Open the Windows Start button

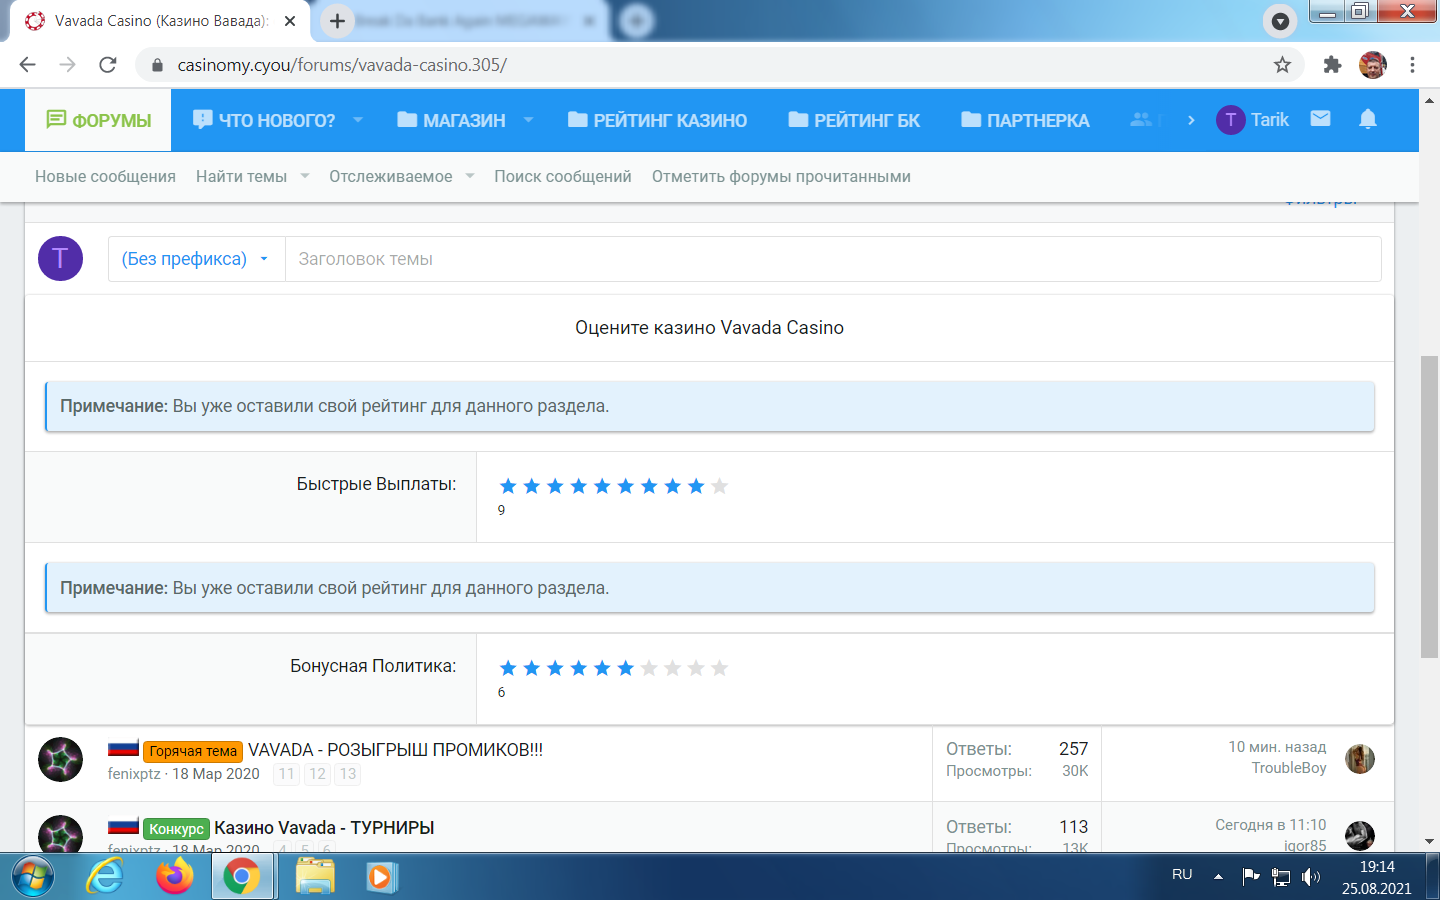tap(31, 877)
